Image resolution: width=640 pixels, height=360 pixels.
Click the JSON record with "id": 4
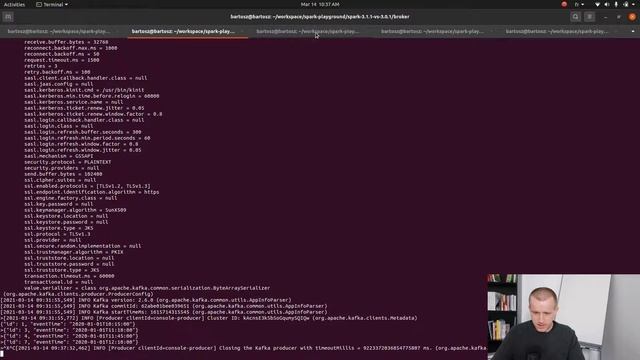point(69,336)
